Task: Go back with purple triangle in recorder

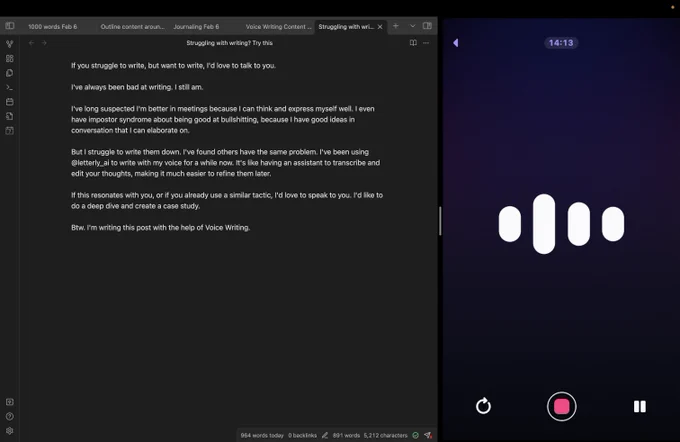Action: click(x=456, y=43)
